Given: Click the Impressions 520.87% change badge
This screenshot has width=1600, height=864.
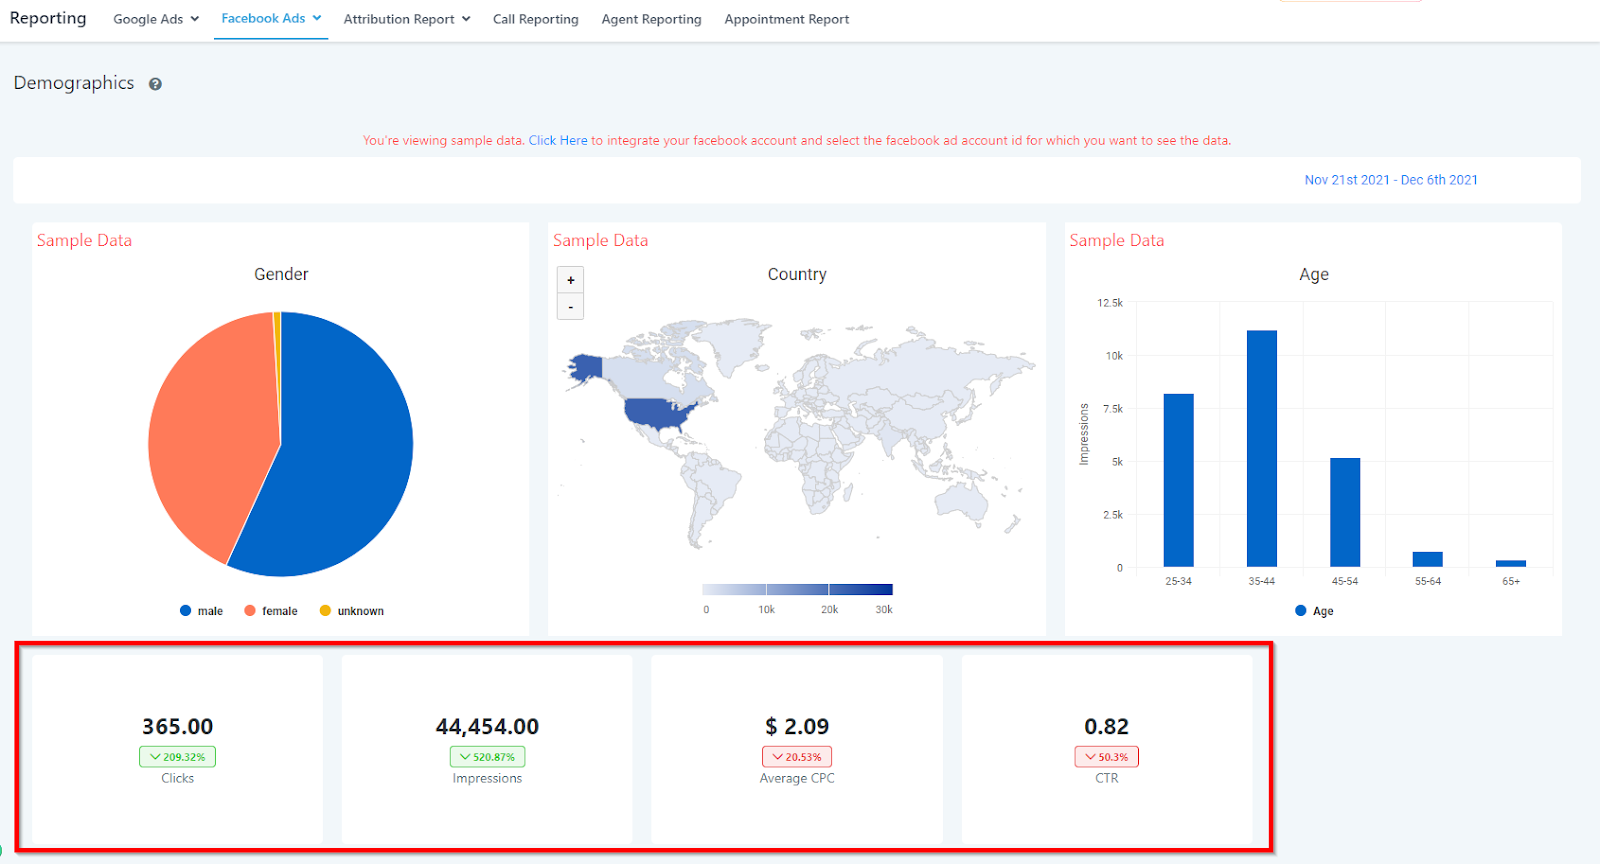Looking at the screenshot, I should click(x=487, y=757).
